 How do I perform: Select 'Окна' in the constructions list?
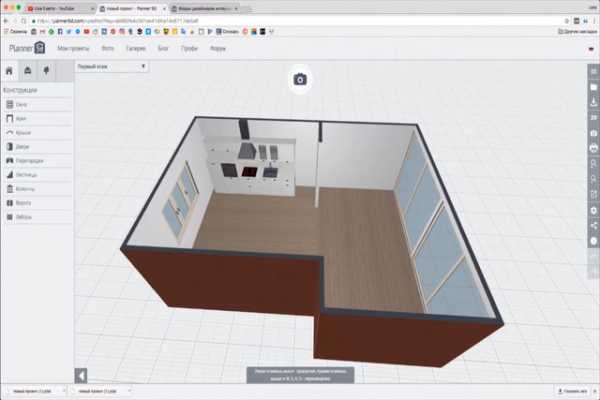coord(22,104)
